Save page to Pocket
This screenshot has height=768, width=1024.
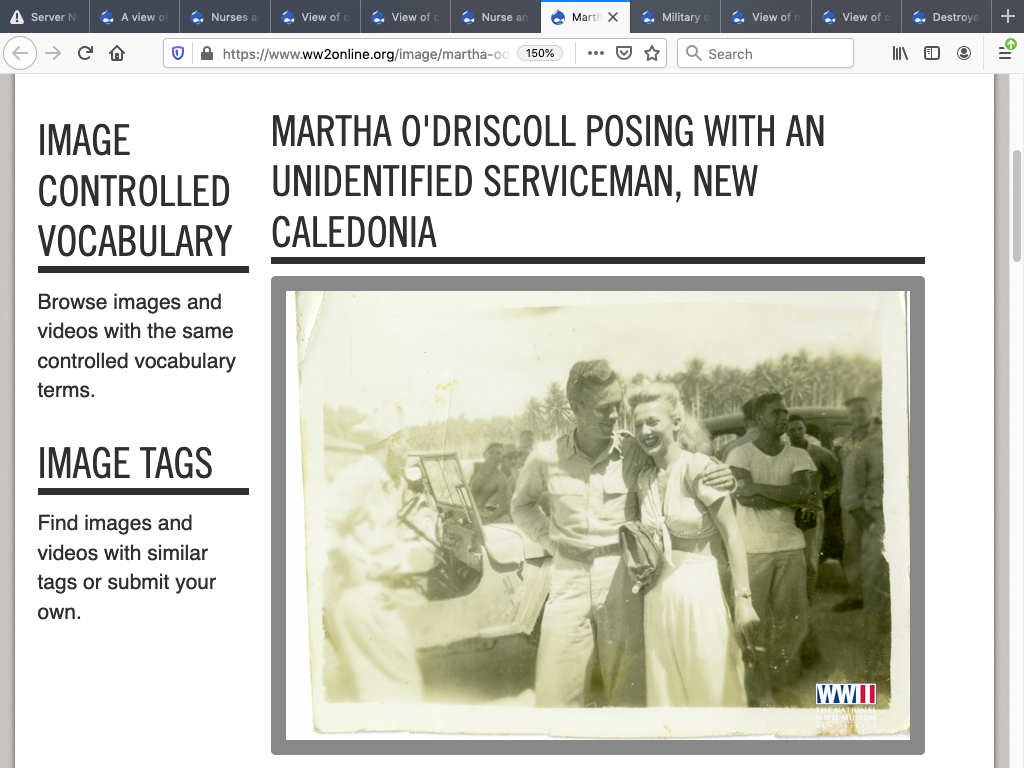pyautogui.click(x=624, y=54)
